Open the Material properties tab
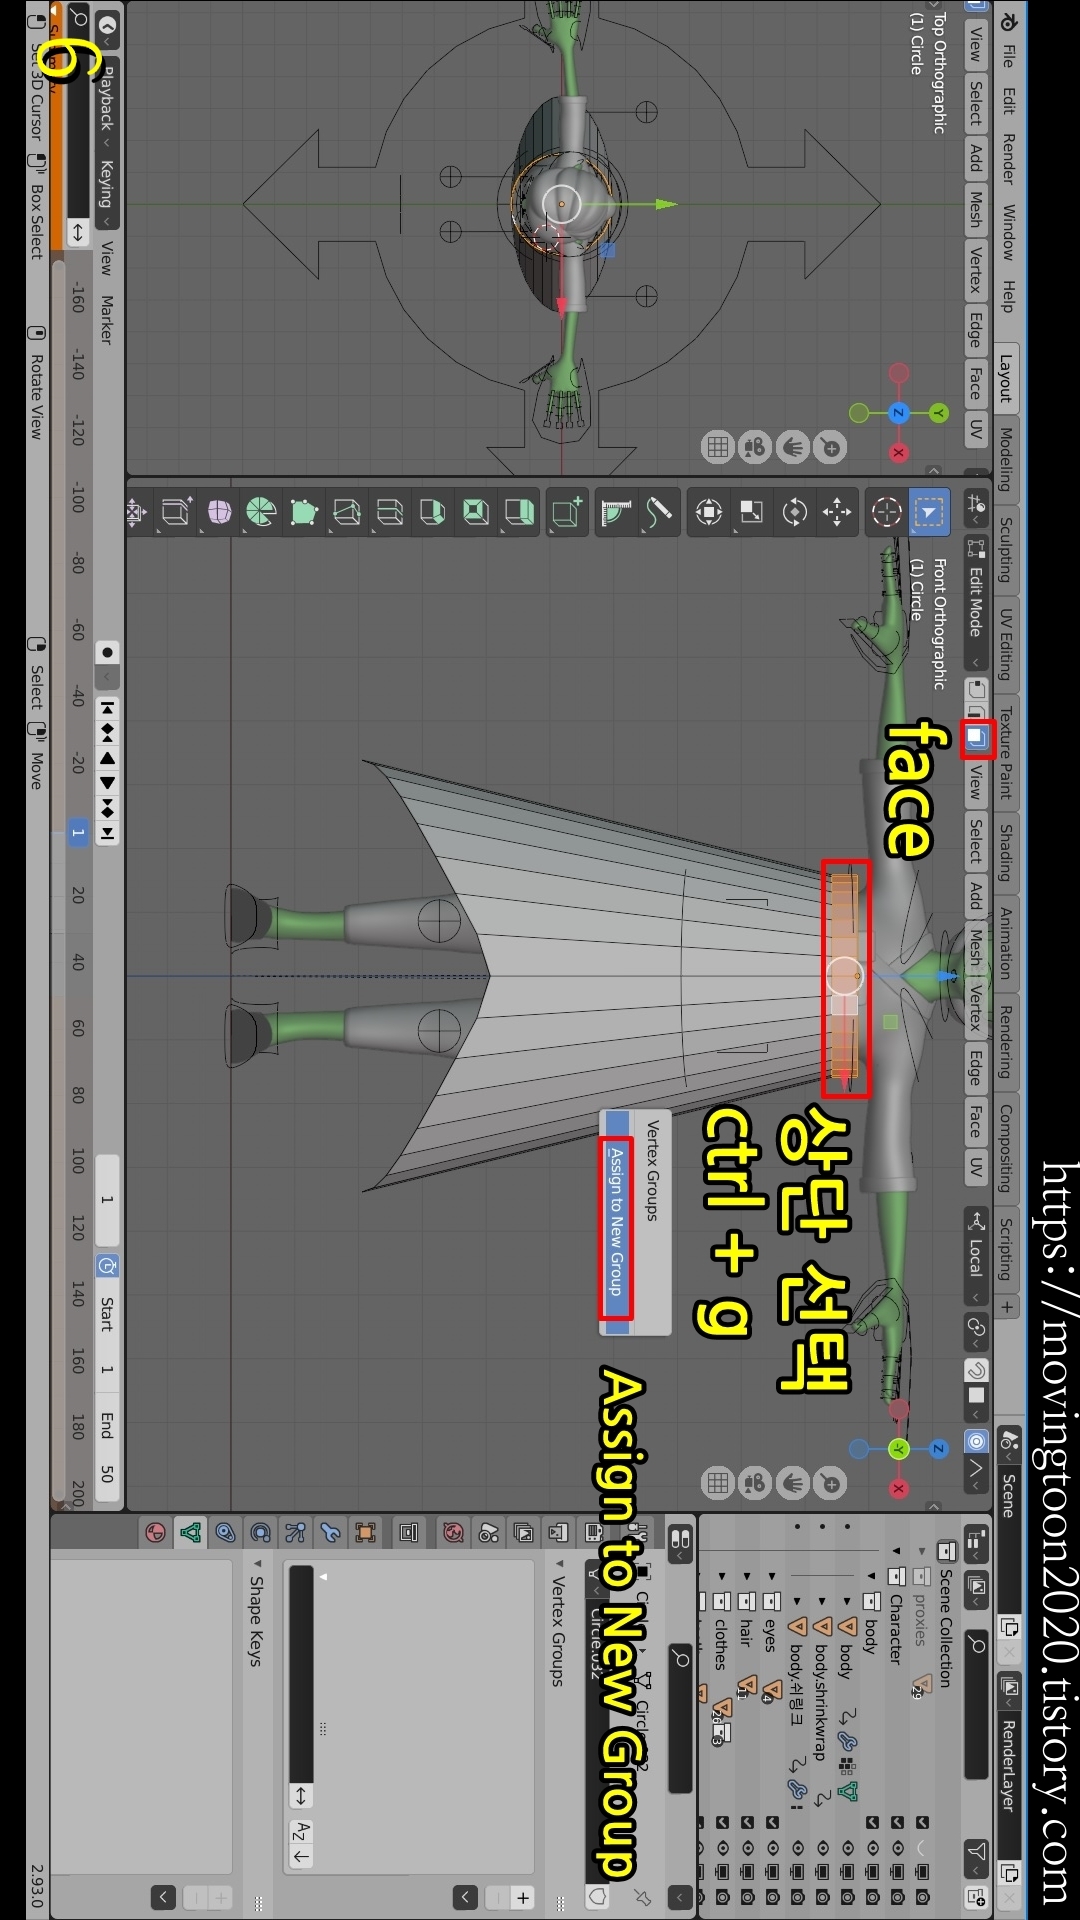The height and width of the screenshot is (1920, 1080). point(155,1532)
